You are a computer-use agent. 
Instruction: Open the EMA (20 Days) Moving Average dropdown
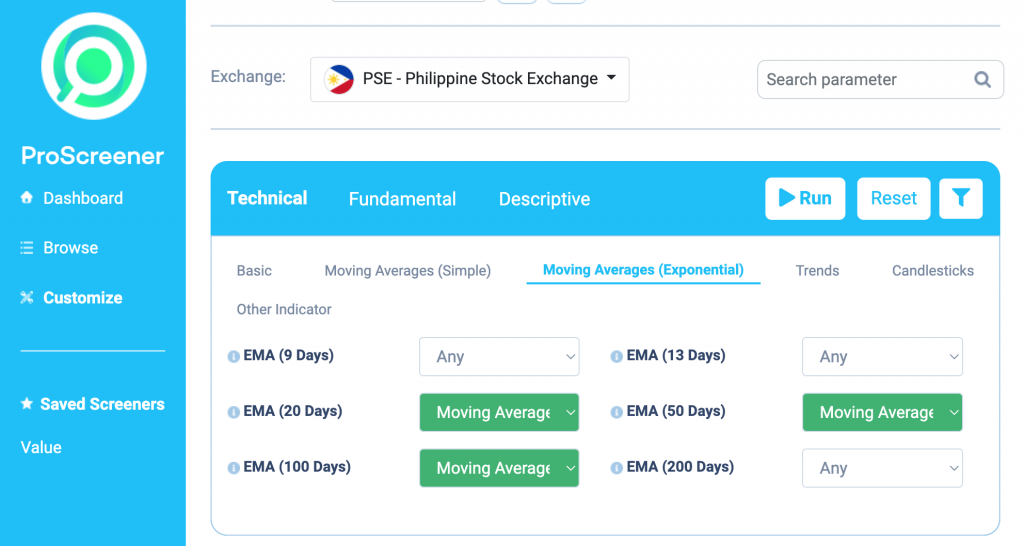click(x=499, y=412)
